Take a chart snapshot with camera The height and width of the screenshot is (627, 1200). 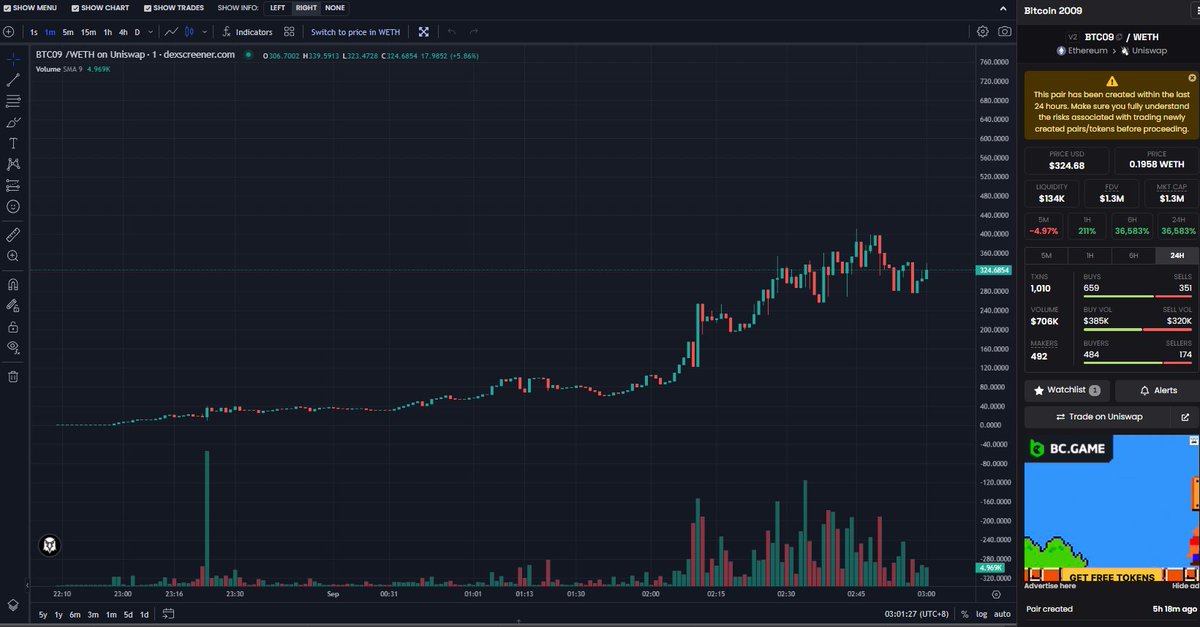(1004, 32)
